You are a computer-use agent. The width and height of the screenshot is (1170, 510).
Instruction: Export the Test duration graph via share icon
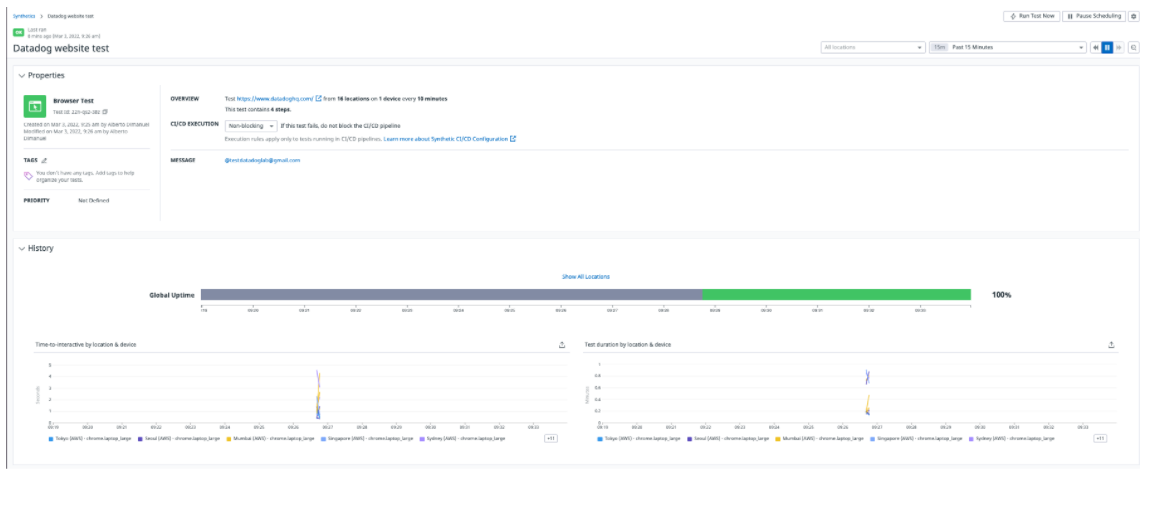tap(1111, 345)
